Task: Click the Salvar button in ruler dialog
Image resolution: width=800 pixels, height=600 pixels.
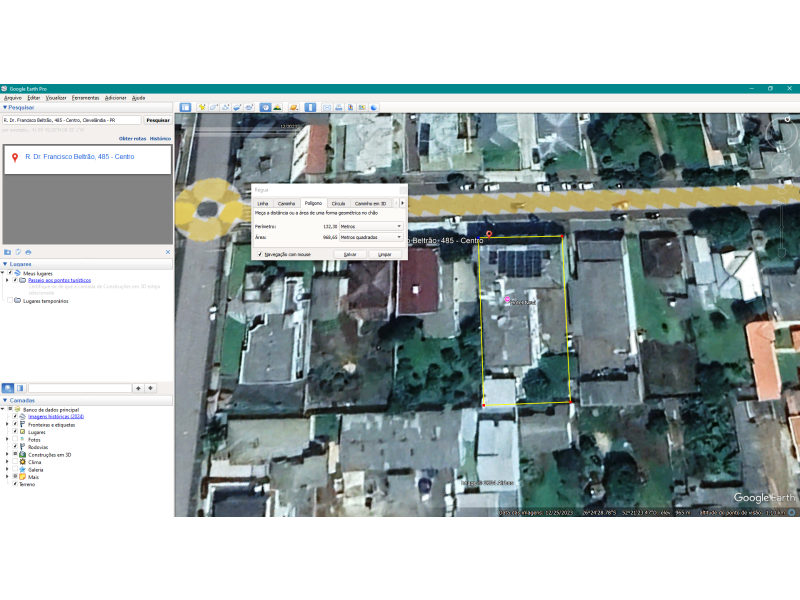Action: click(x=350, y=254)
